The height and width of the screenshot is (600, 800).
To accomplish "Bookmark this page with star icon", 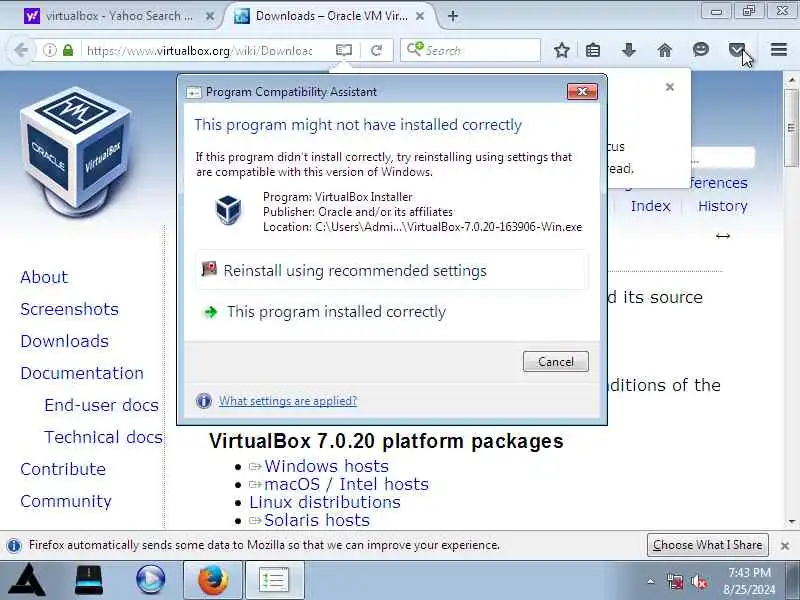I will click(x=562, y=50).
